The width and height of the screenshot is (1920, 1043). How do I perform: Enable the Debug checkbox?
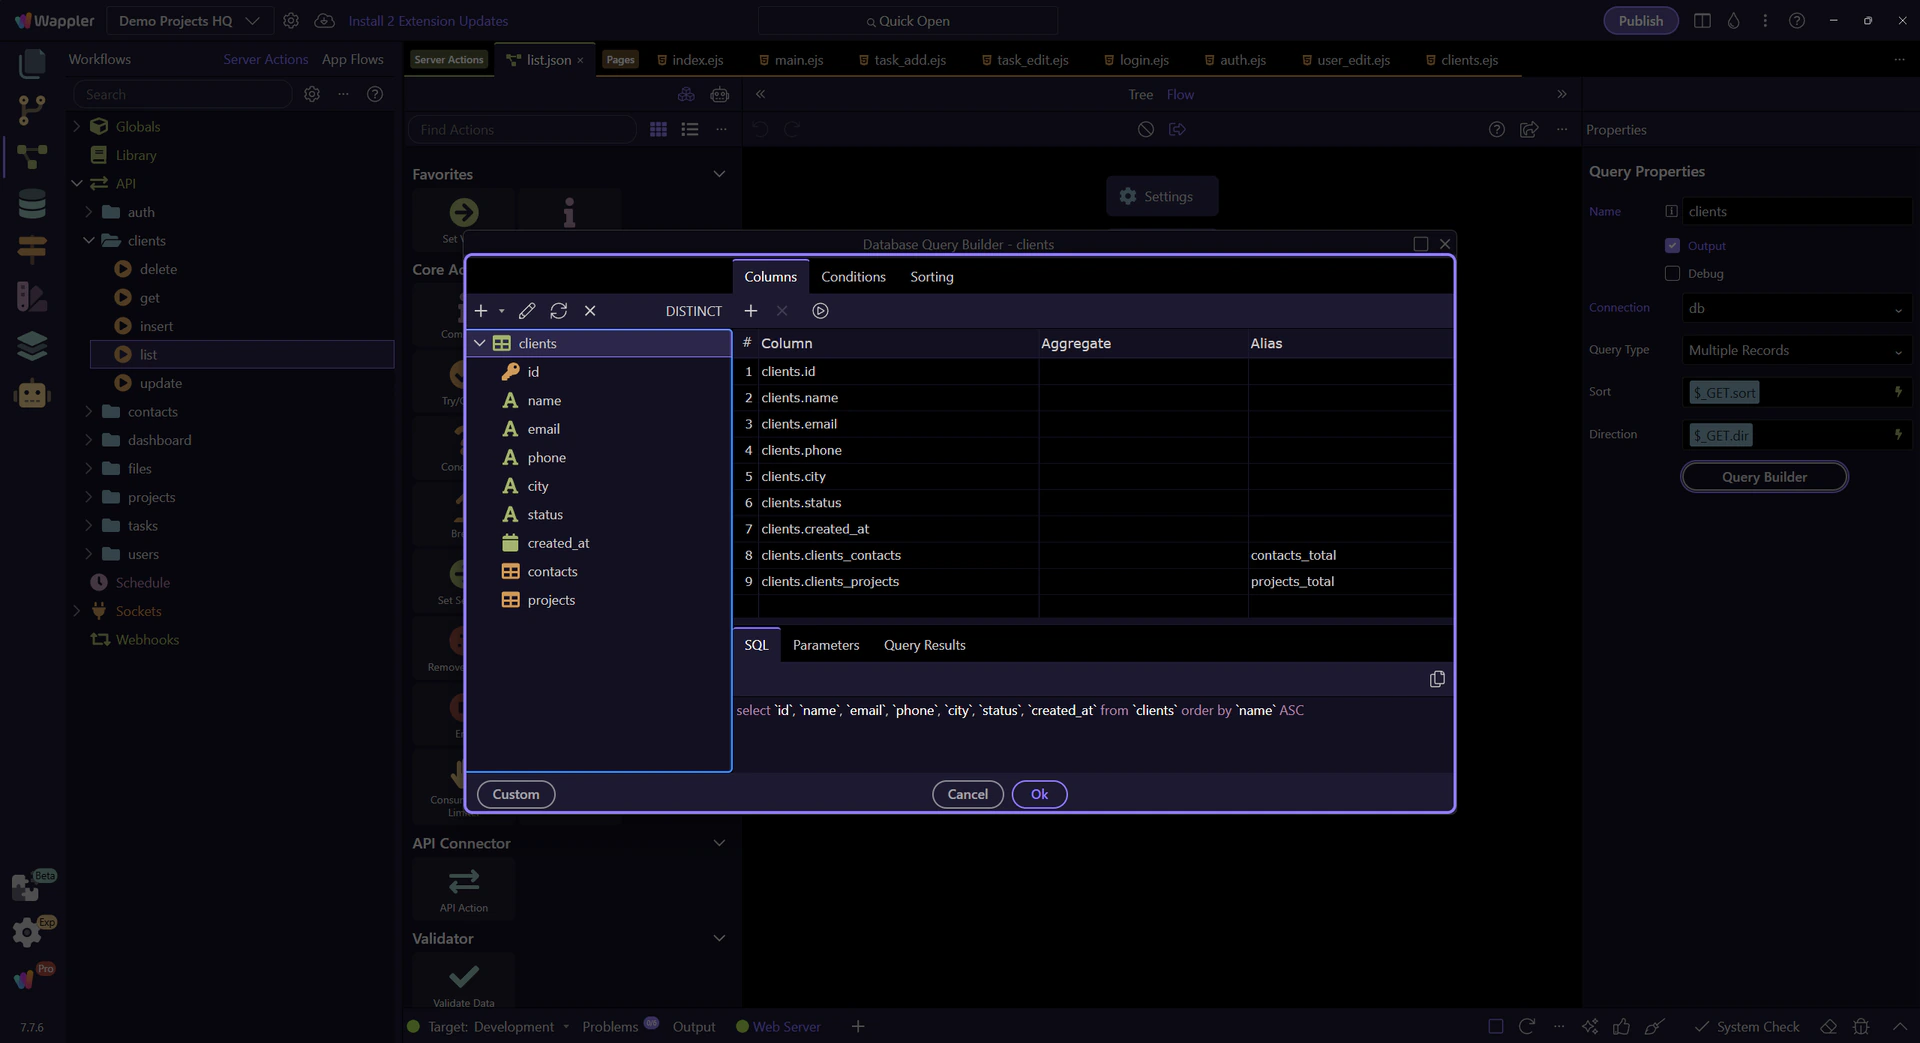1672,274
